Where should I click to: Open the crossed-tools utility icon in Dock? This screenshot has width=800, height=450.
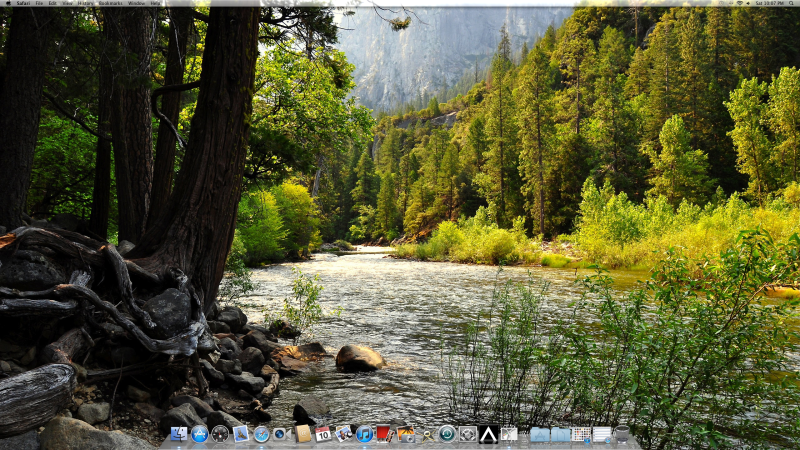click(427, 435)
